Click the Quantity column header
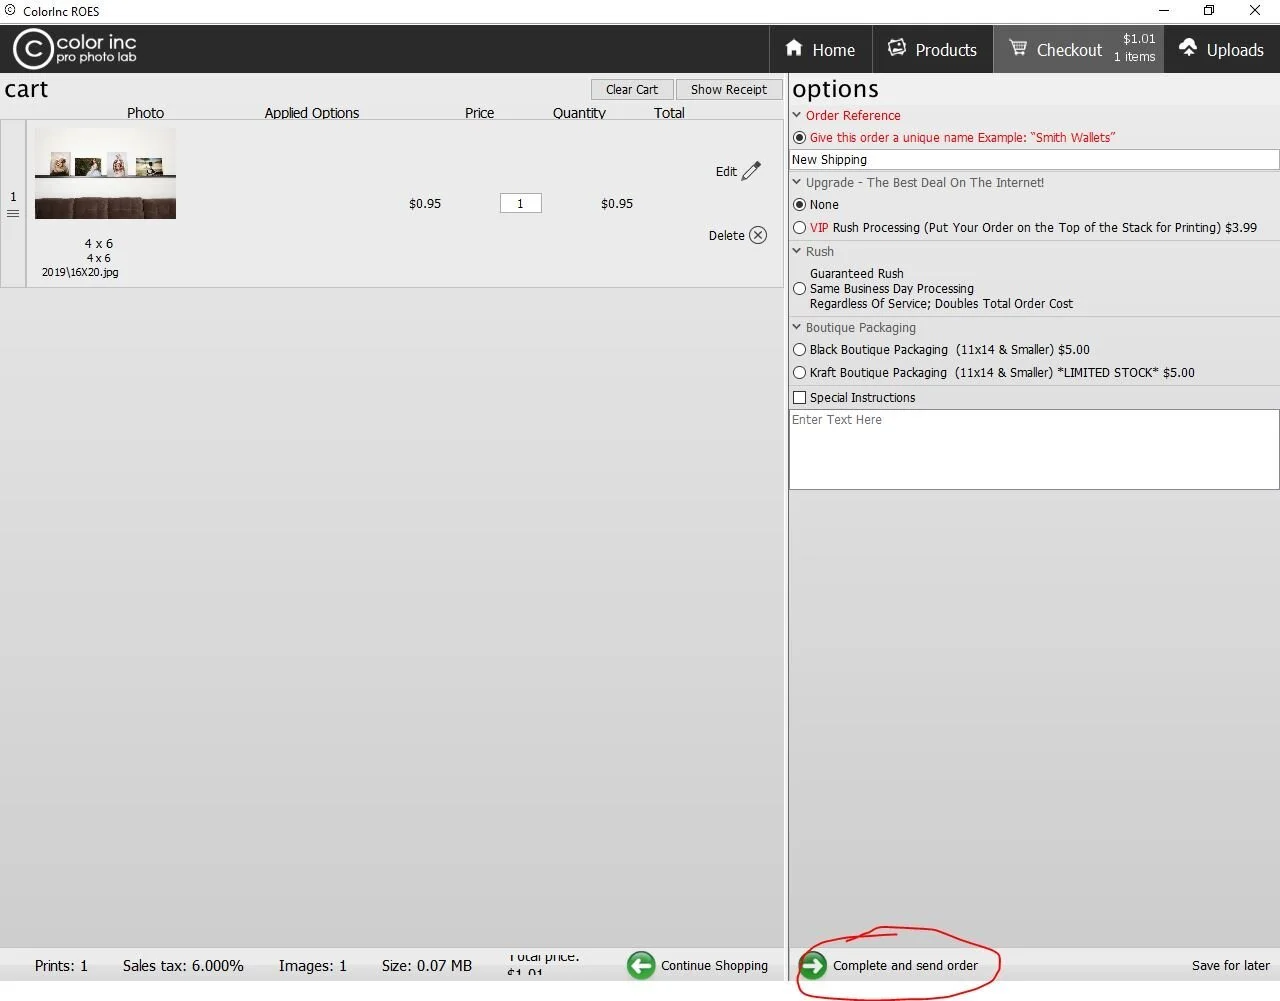 coord(579,113)
